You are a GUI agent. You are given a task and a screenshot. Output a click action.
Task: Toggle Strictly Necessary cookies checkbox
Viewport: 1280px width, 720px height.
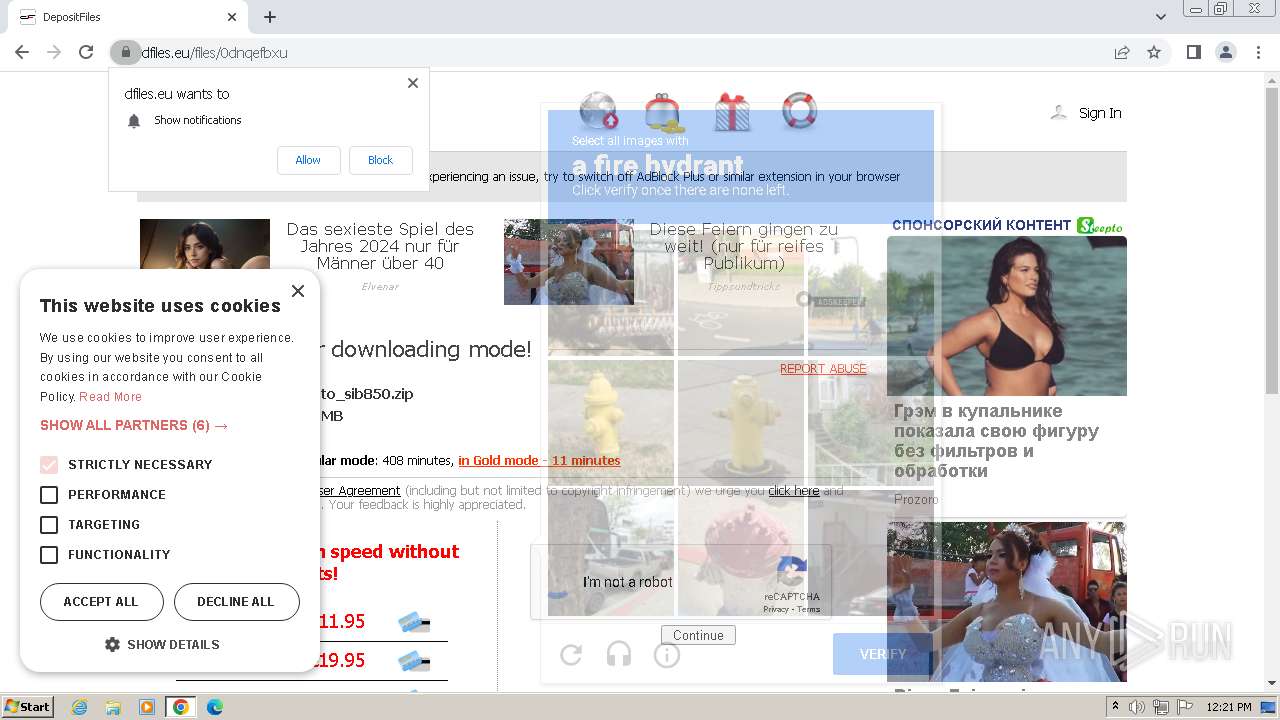point(49,464)
